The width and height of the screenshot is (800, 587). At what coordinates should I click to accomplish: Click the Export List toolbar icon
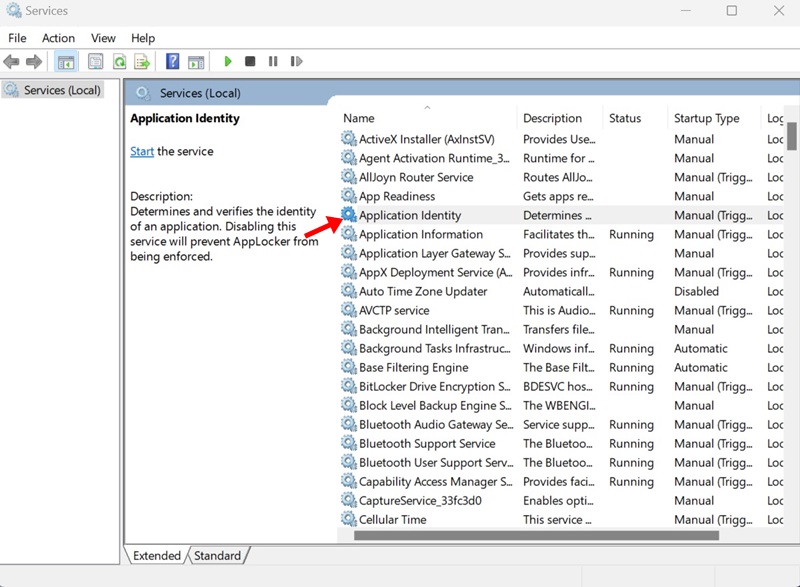142,62
